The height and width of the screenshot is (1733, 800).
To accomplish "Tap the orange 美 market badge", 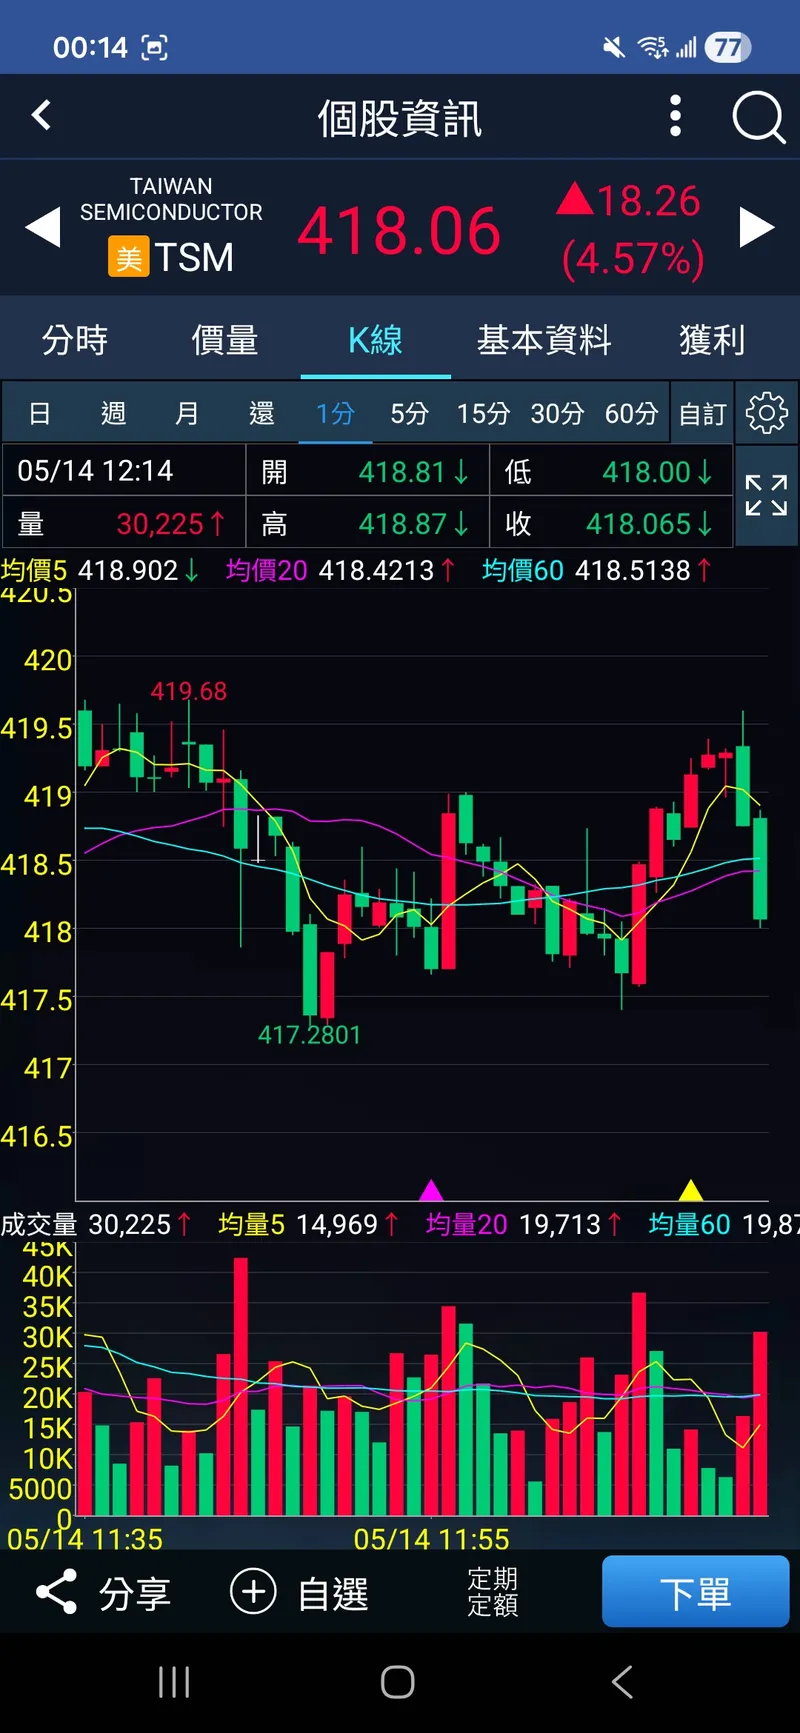I will 129,257.
